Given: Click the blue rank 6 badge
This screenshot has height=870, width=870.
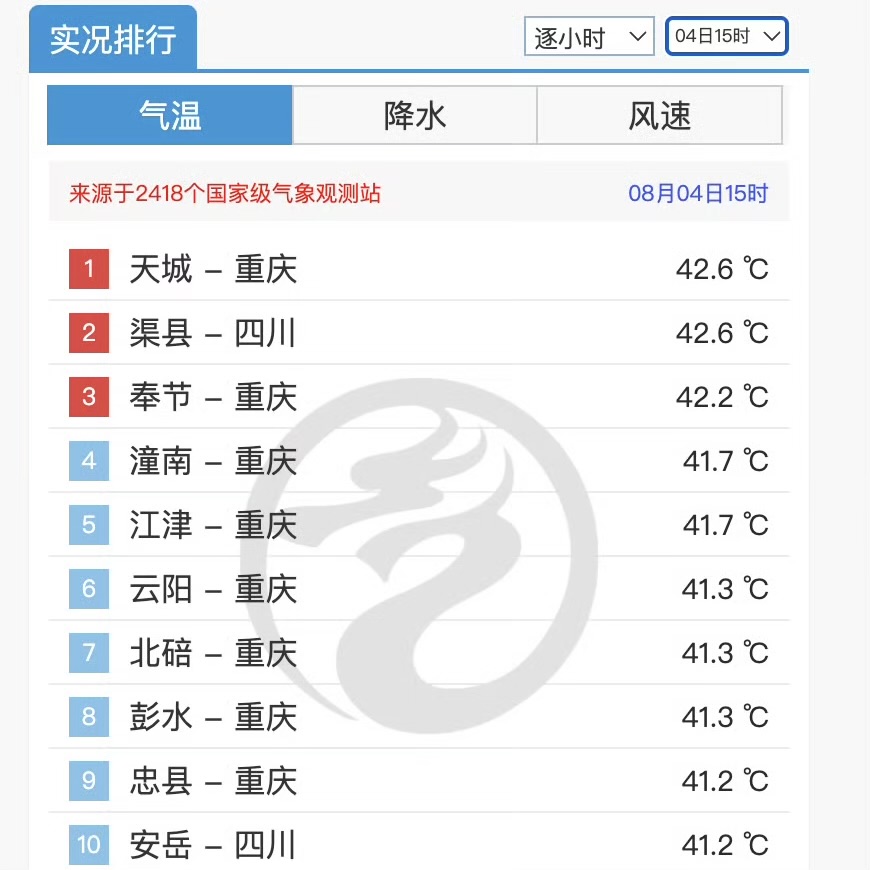Looking at the screenshot, I should pos(89,589).
